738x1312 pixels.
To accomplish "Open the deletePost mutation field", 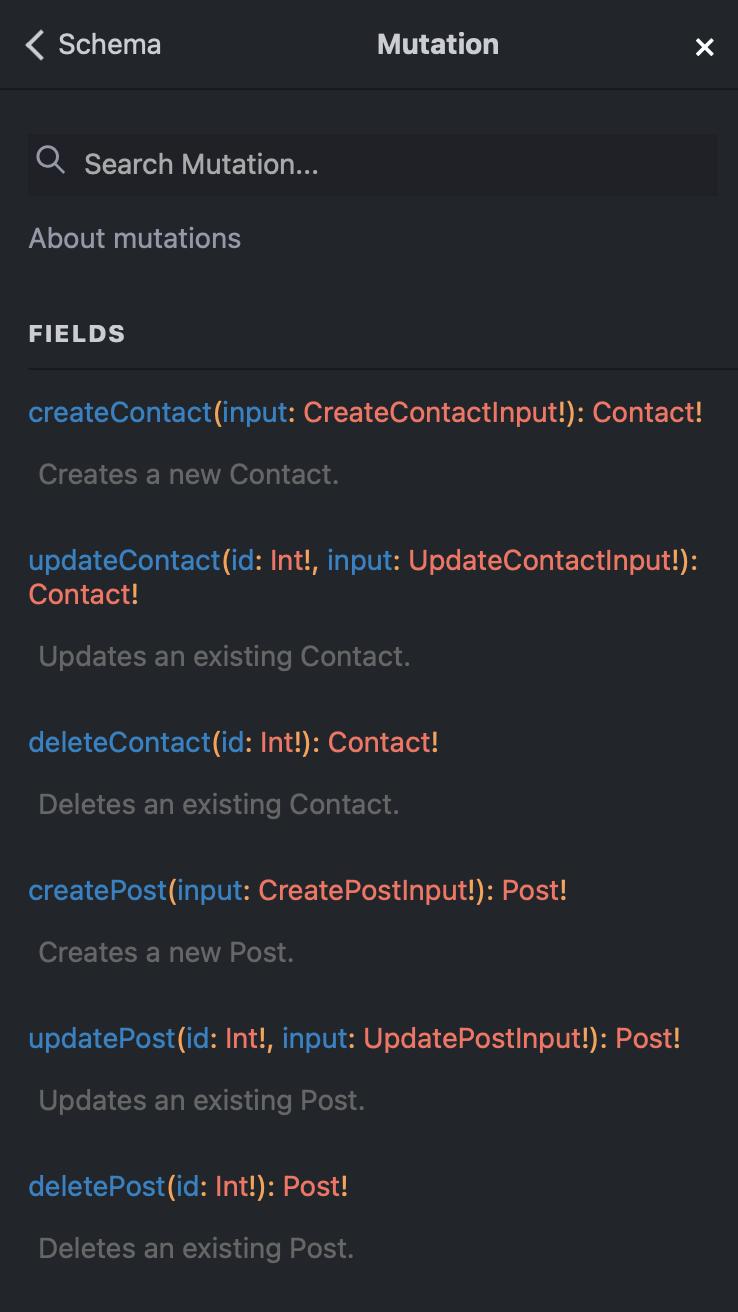I will coord(96,1186).
